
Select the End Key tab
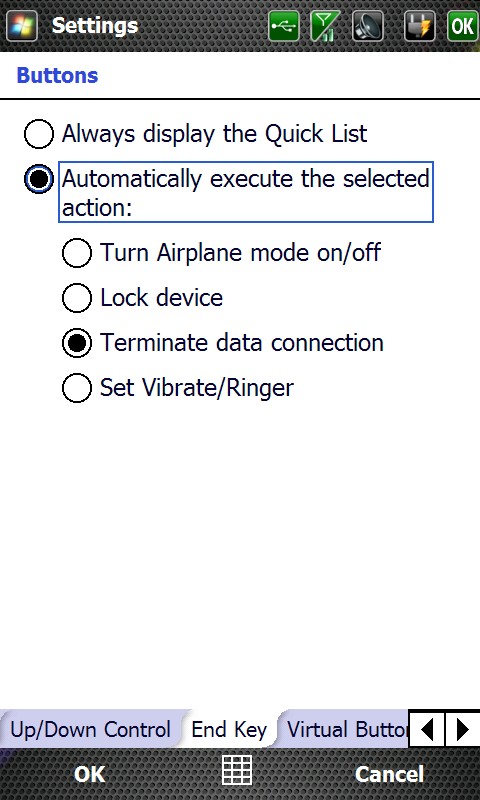(x=229, y=730)
